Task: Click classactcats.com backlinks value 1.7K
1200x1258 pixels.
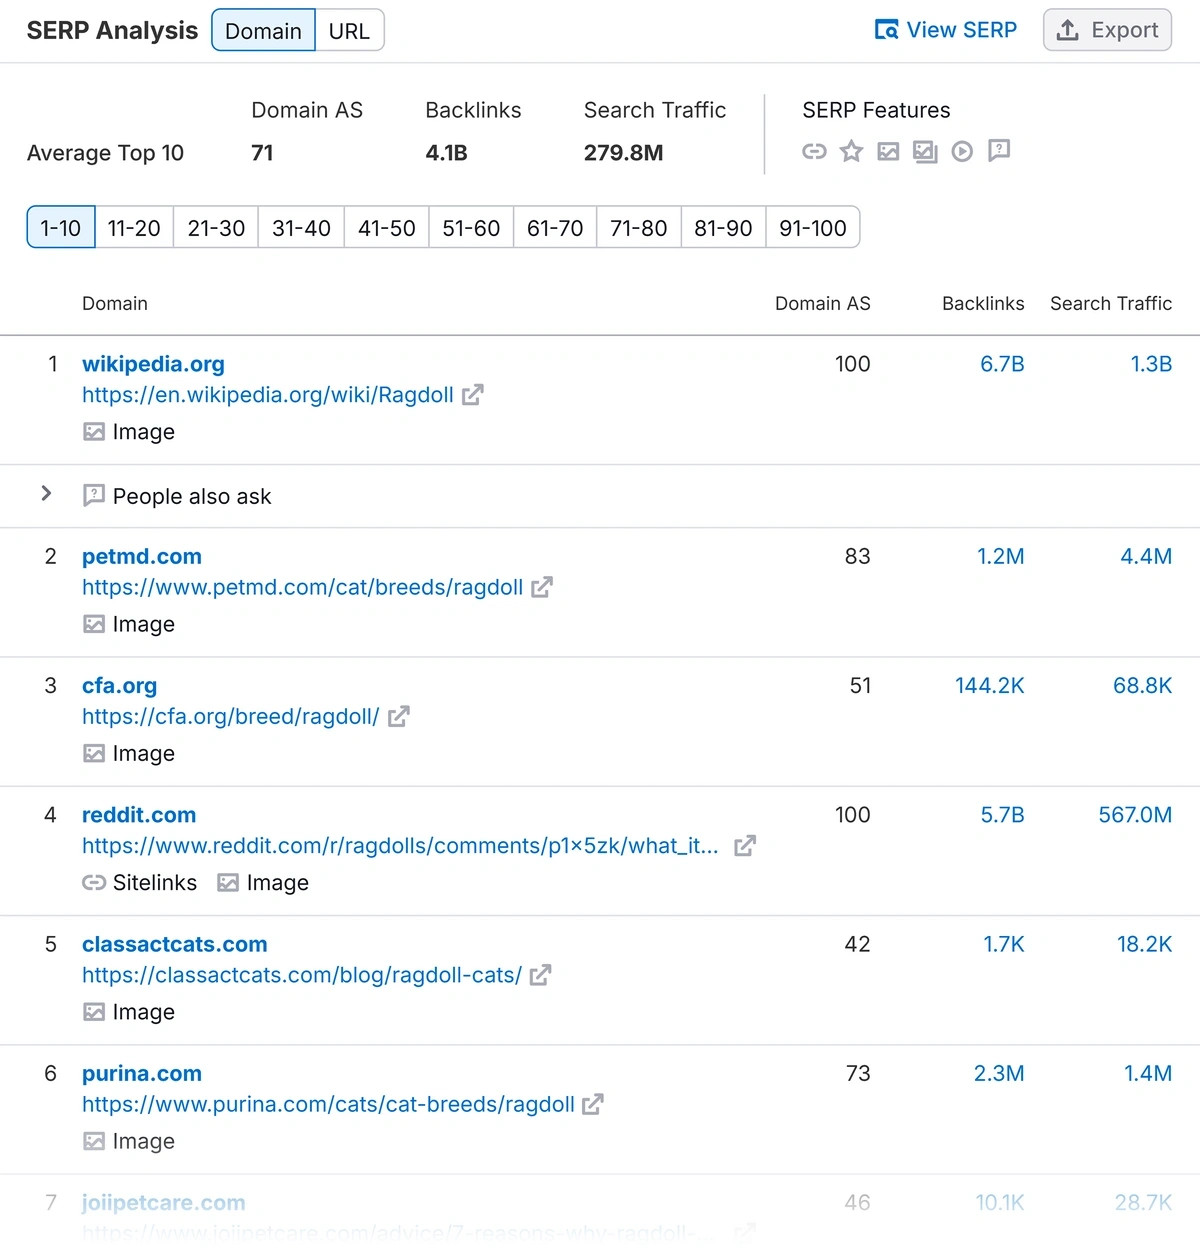Action: (x=1004, y=944)
